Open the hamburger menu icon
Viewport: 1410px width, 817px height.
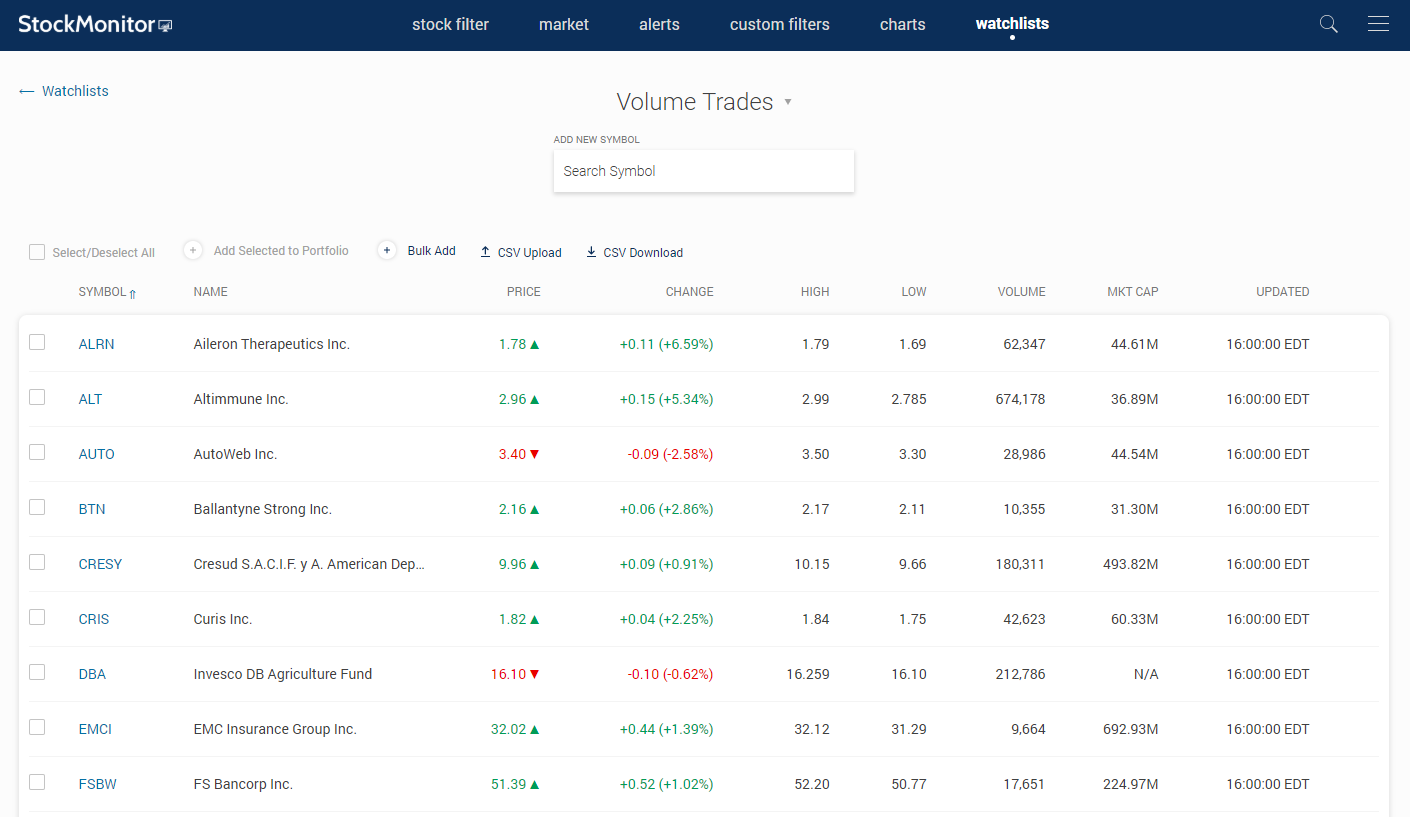click(1378, 23)
